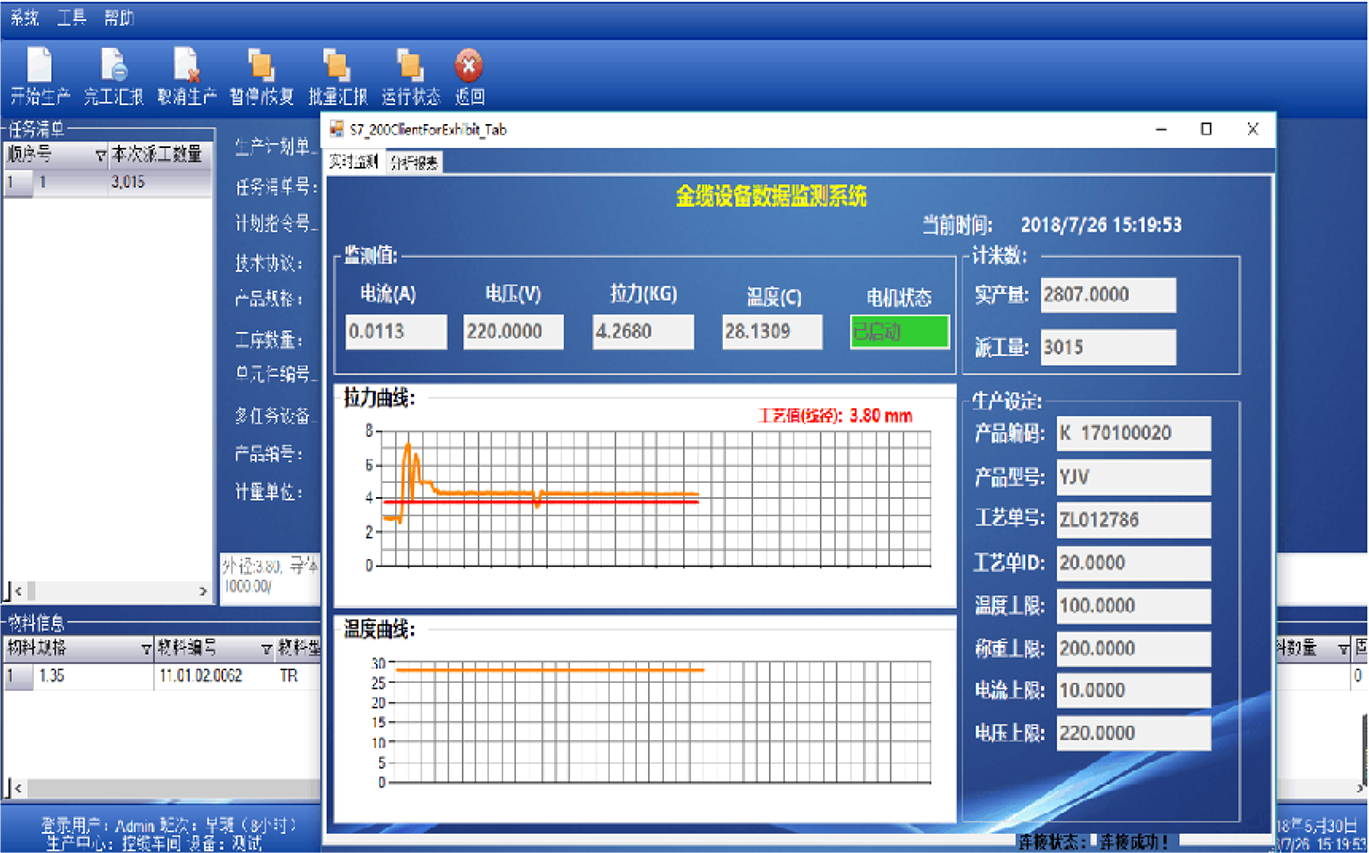1369x853 pixels.
Task: Close the S7_200ClientForExhibit_Tab window
Action: (1252, 129)
